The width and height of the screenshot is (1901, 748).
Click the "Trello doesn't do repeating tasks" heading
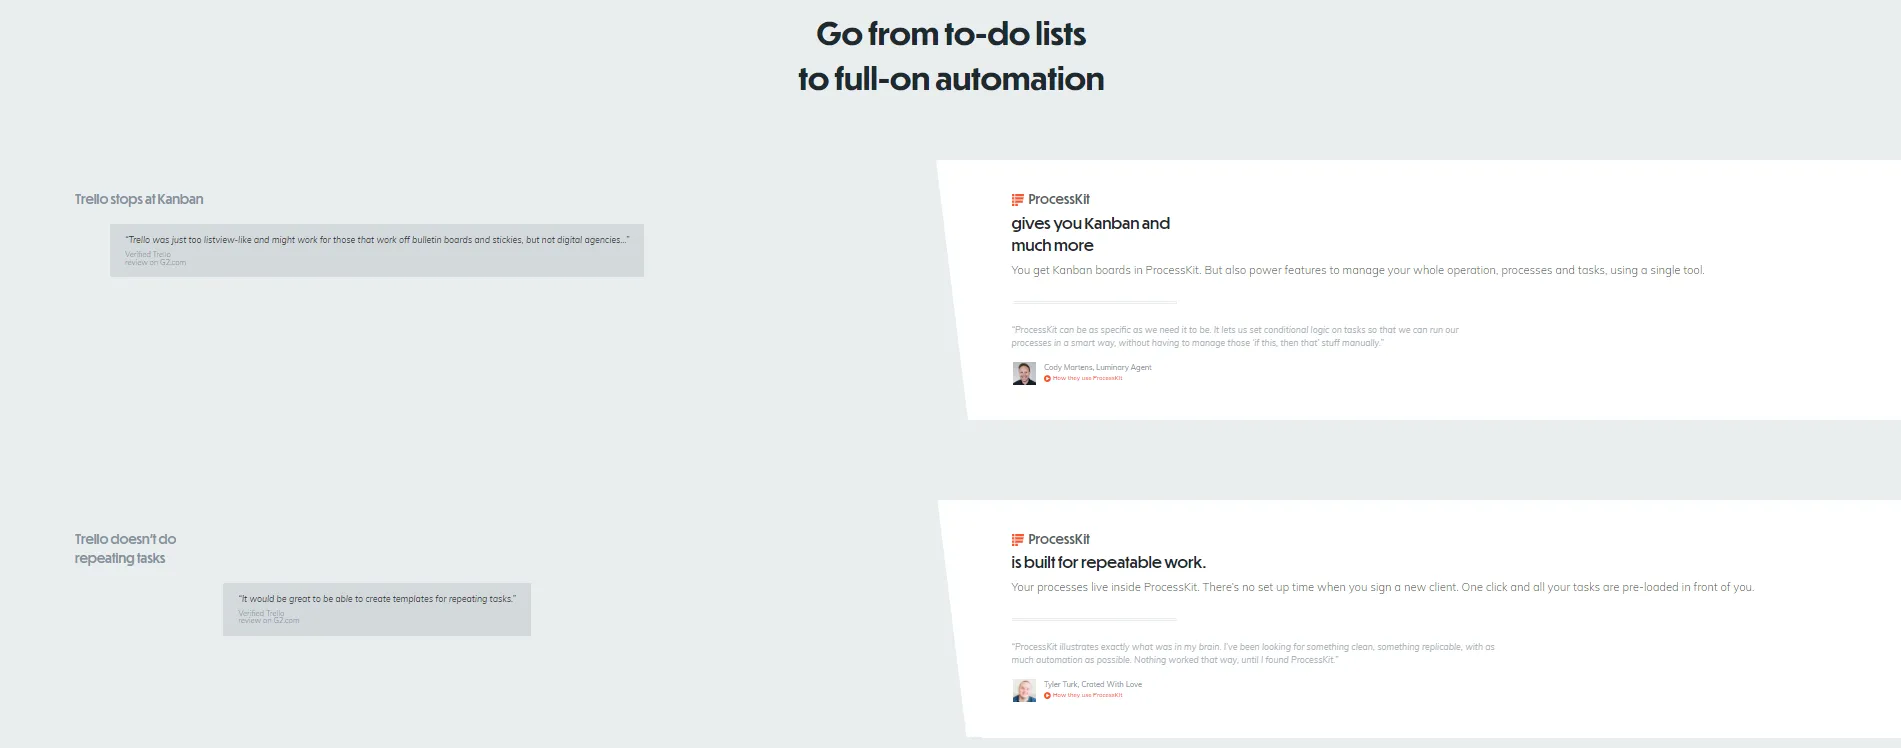[125, 549]
